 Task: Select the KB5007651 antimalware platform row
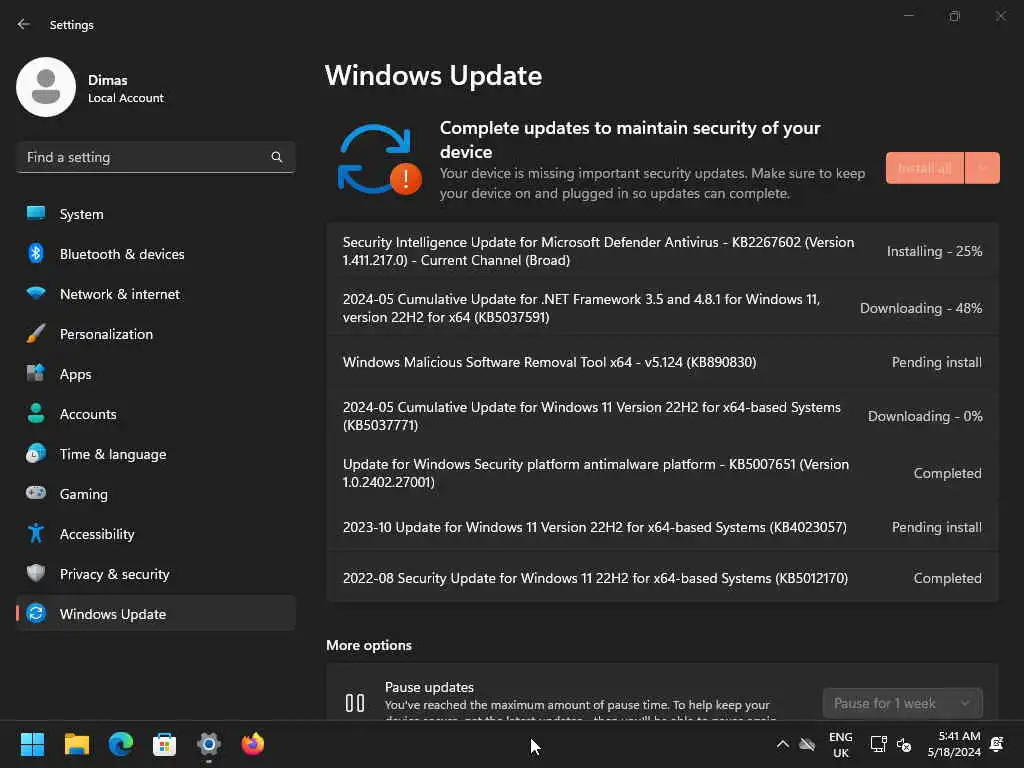pyautogui.click(x=662, y=473)
